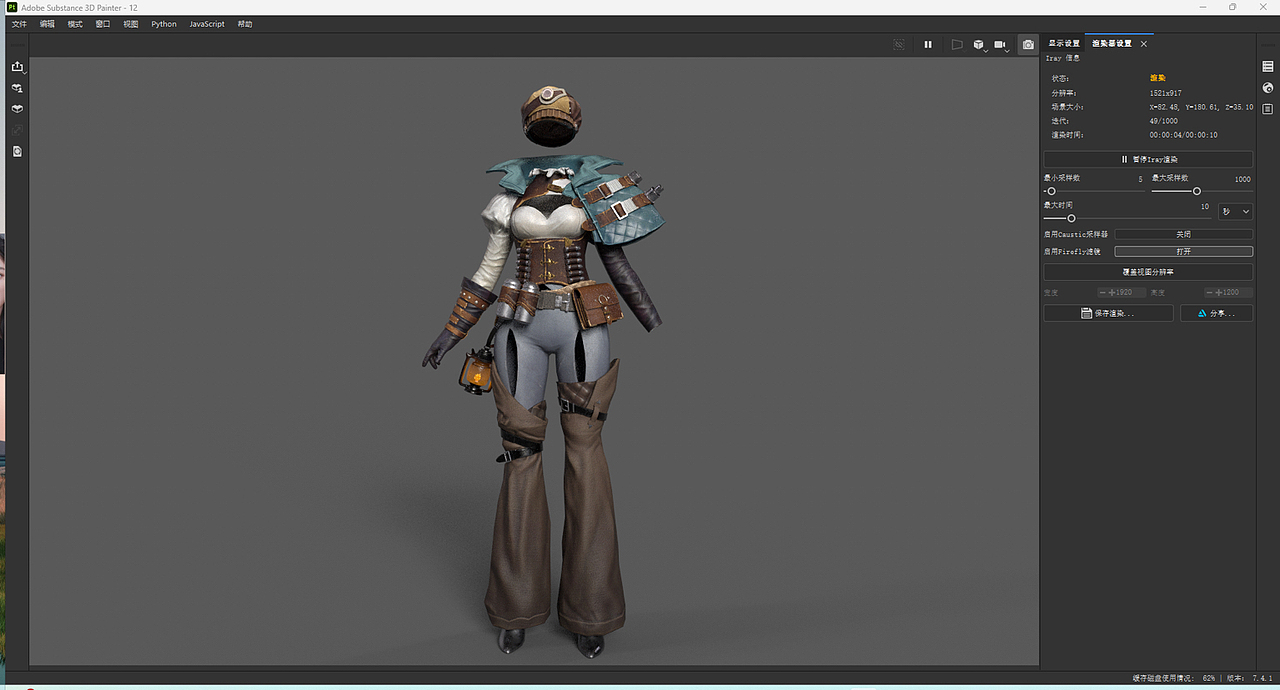This screenshot has height=690, width=1280.
Task: Click the width field showing 1920
Action: pos(1122,292)
